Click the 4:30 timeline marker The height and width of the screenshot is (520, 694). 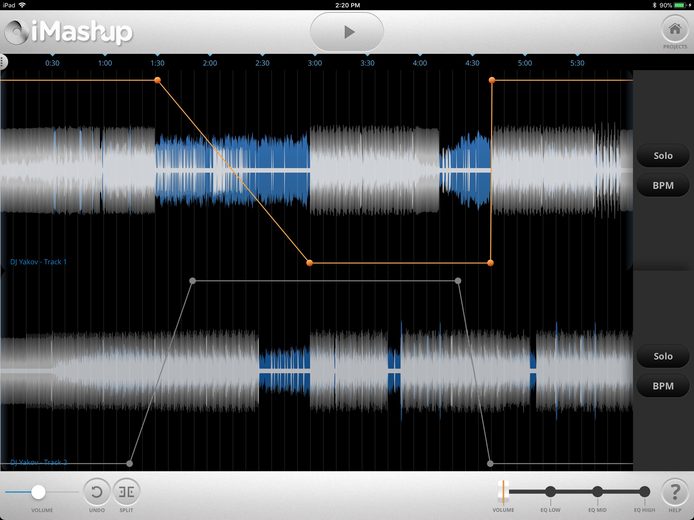tap(472, 63)
